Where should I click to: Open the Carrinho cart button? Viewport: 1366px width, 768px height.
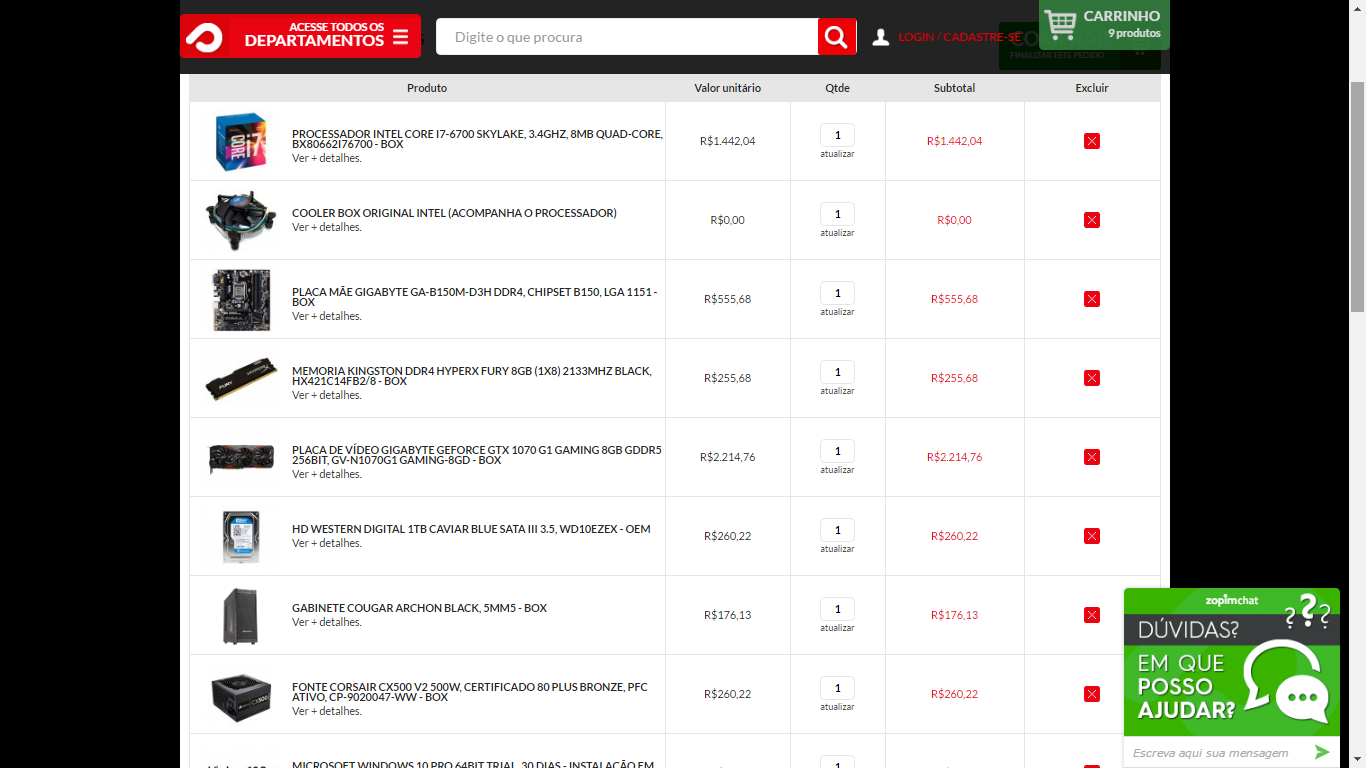coord(1104,24)
